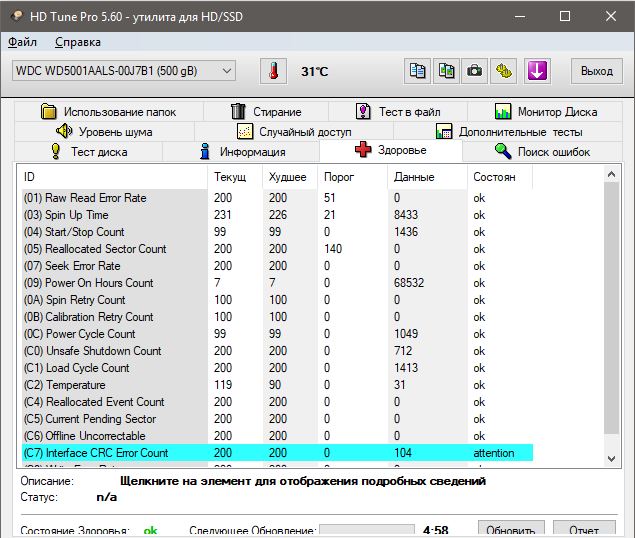Select the Здоровье tab
This screenshot has height=538, width=635.
point(390,150)
